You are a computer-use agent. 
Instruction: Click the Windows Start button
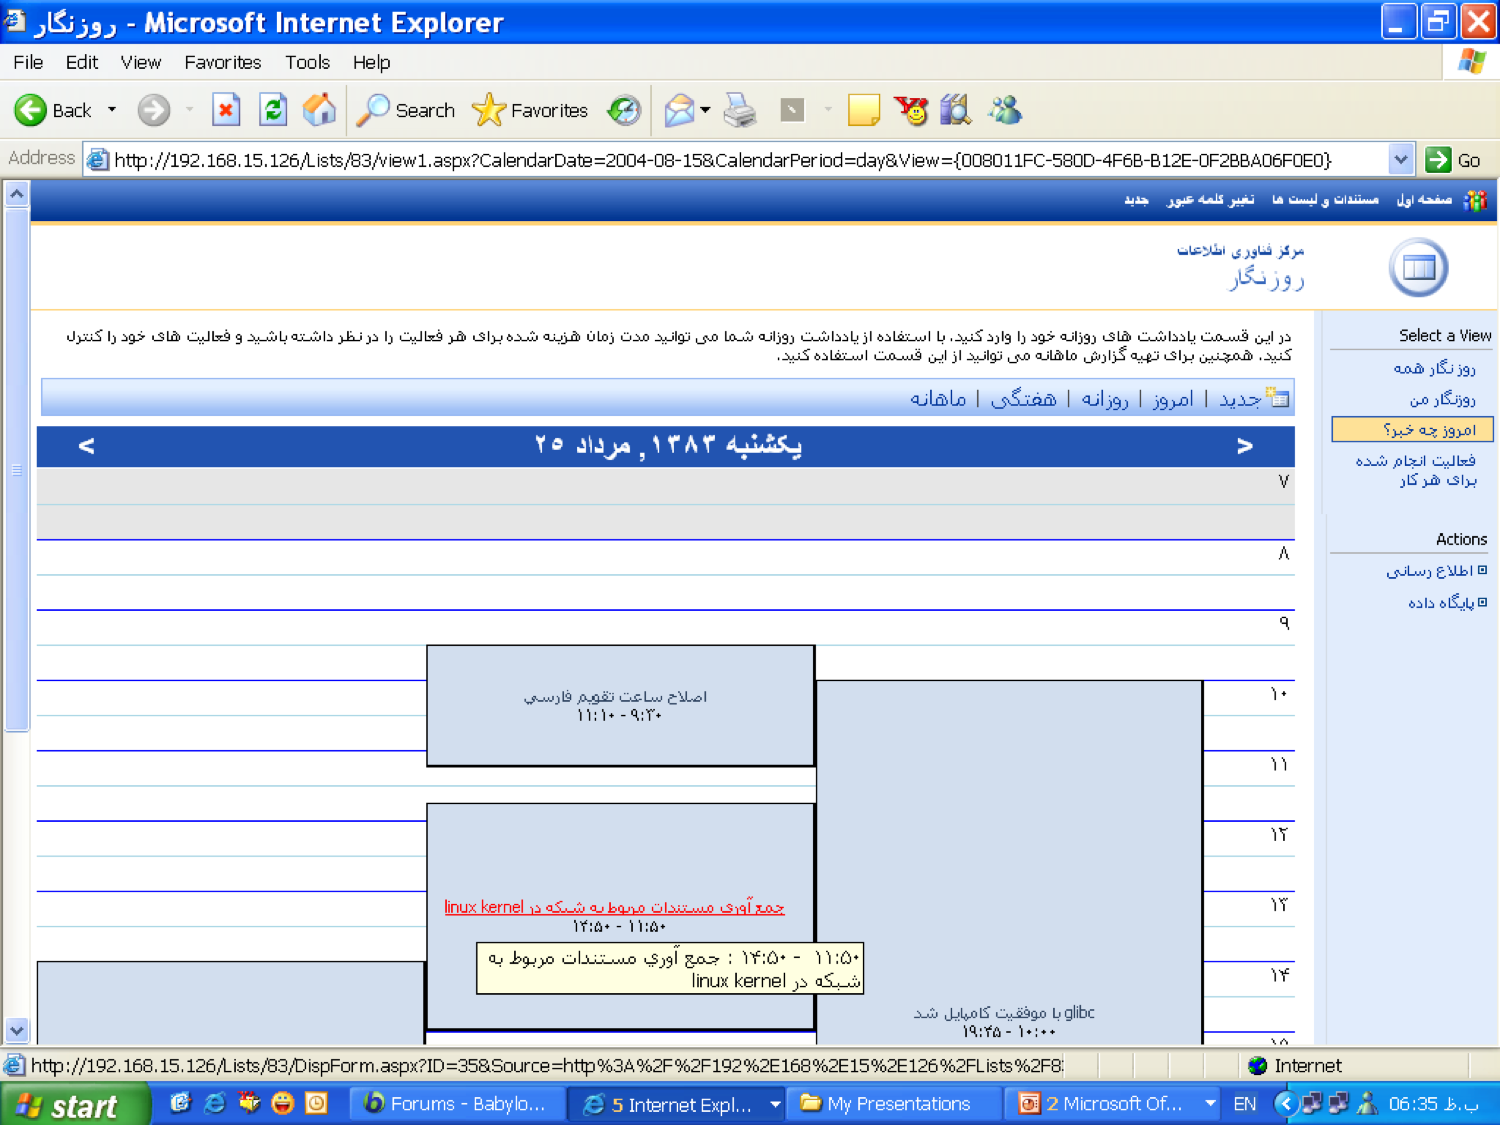tap(75, 1104)
